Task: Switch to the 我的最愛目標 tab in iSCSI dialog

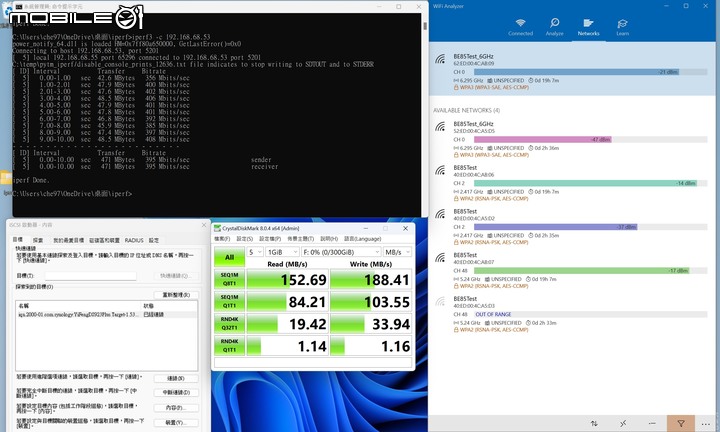Action: click(68, 240)
